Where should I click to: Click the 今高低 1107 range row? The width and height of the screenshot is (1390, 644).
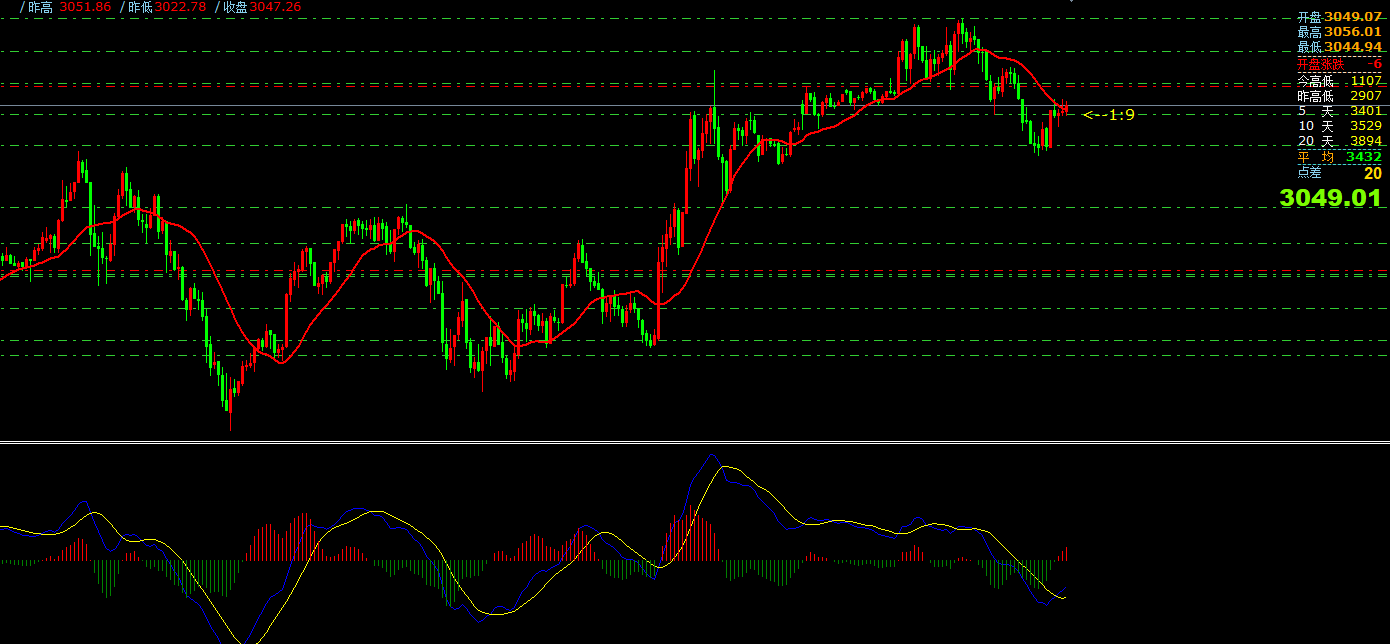(x=1339, y=80)
